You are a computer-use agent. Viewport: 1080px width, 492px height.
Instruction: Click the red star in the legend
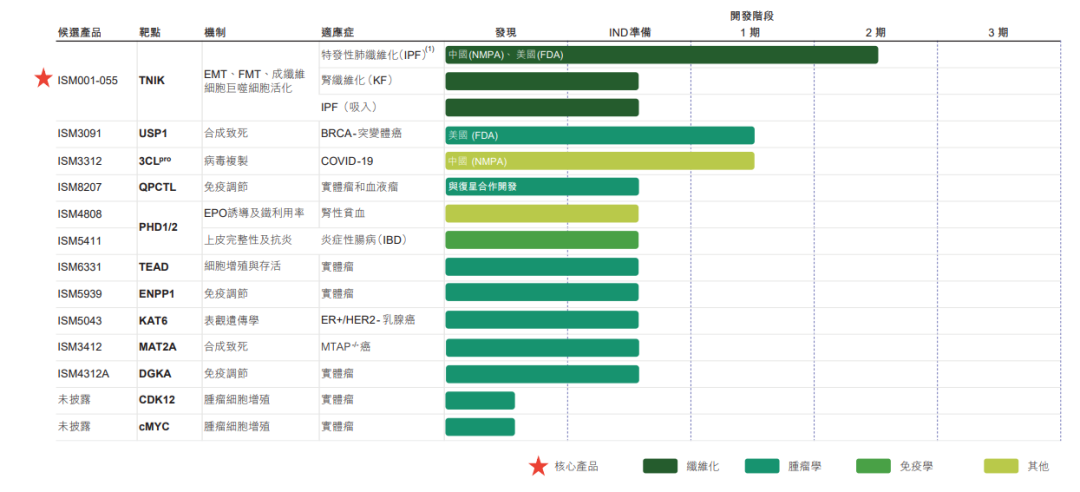click(539, 466)
